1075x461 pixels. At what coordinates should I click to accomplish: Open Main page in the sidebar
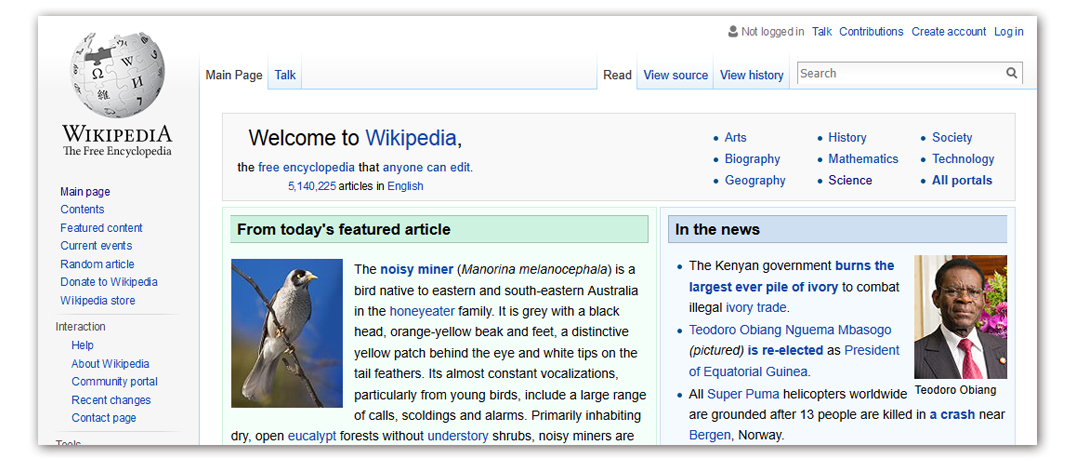[85, 191]
